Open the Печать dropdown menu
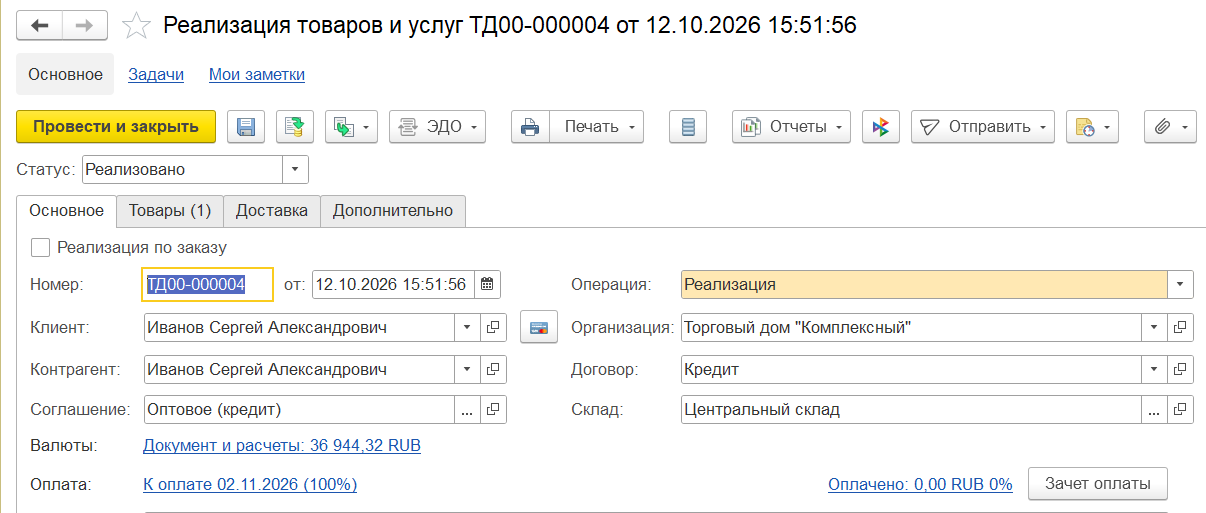The image size is (1206, 513). click(x=597, y=127)
